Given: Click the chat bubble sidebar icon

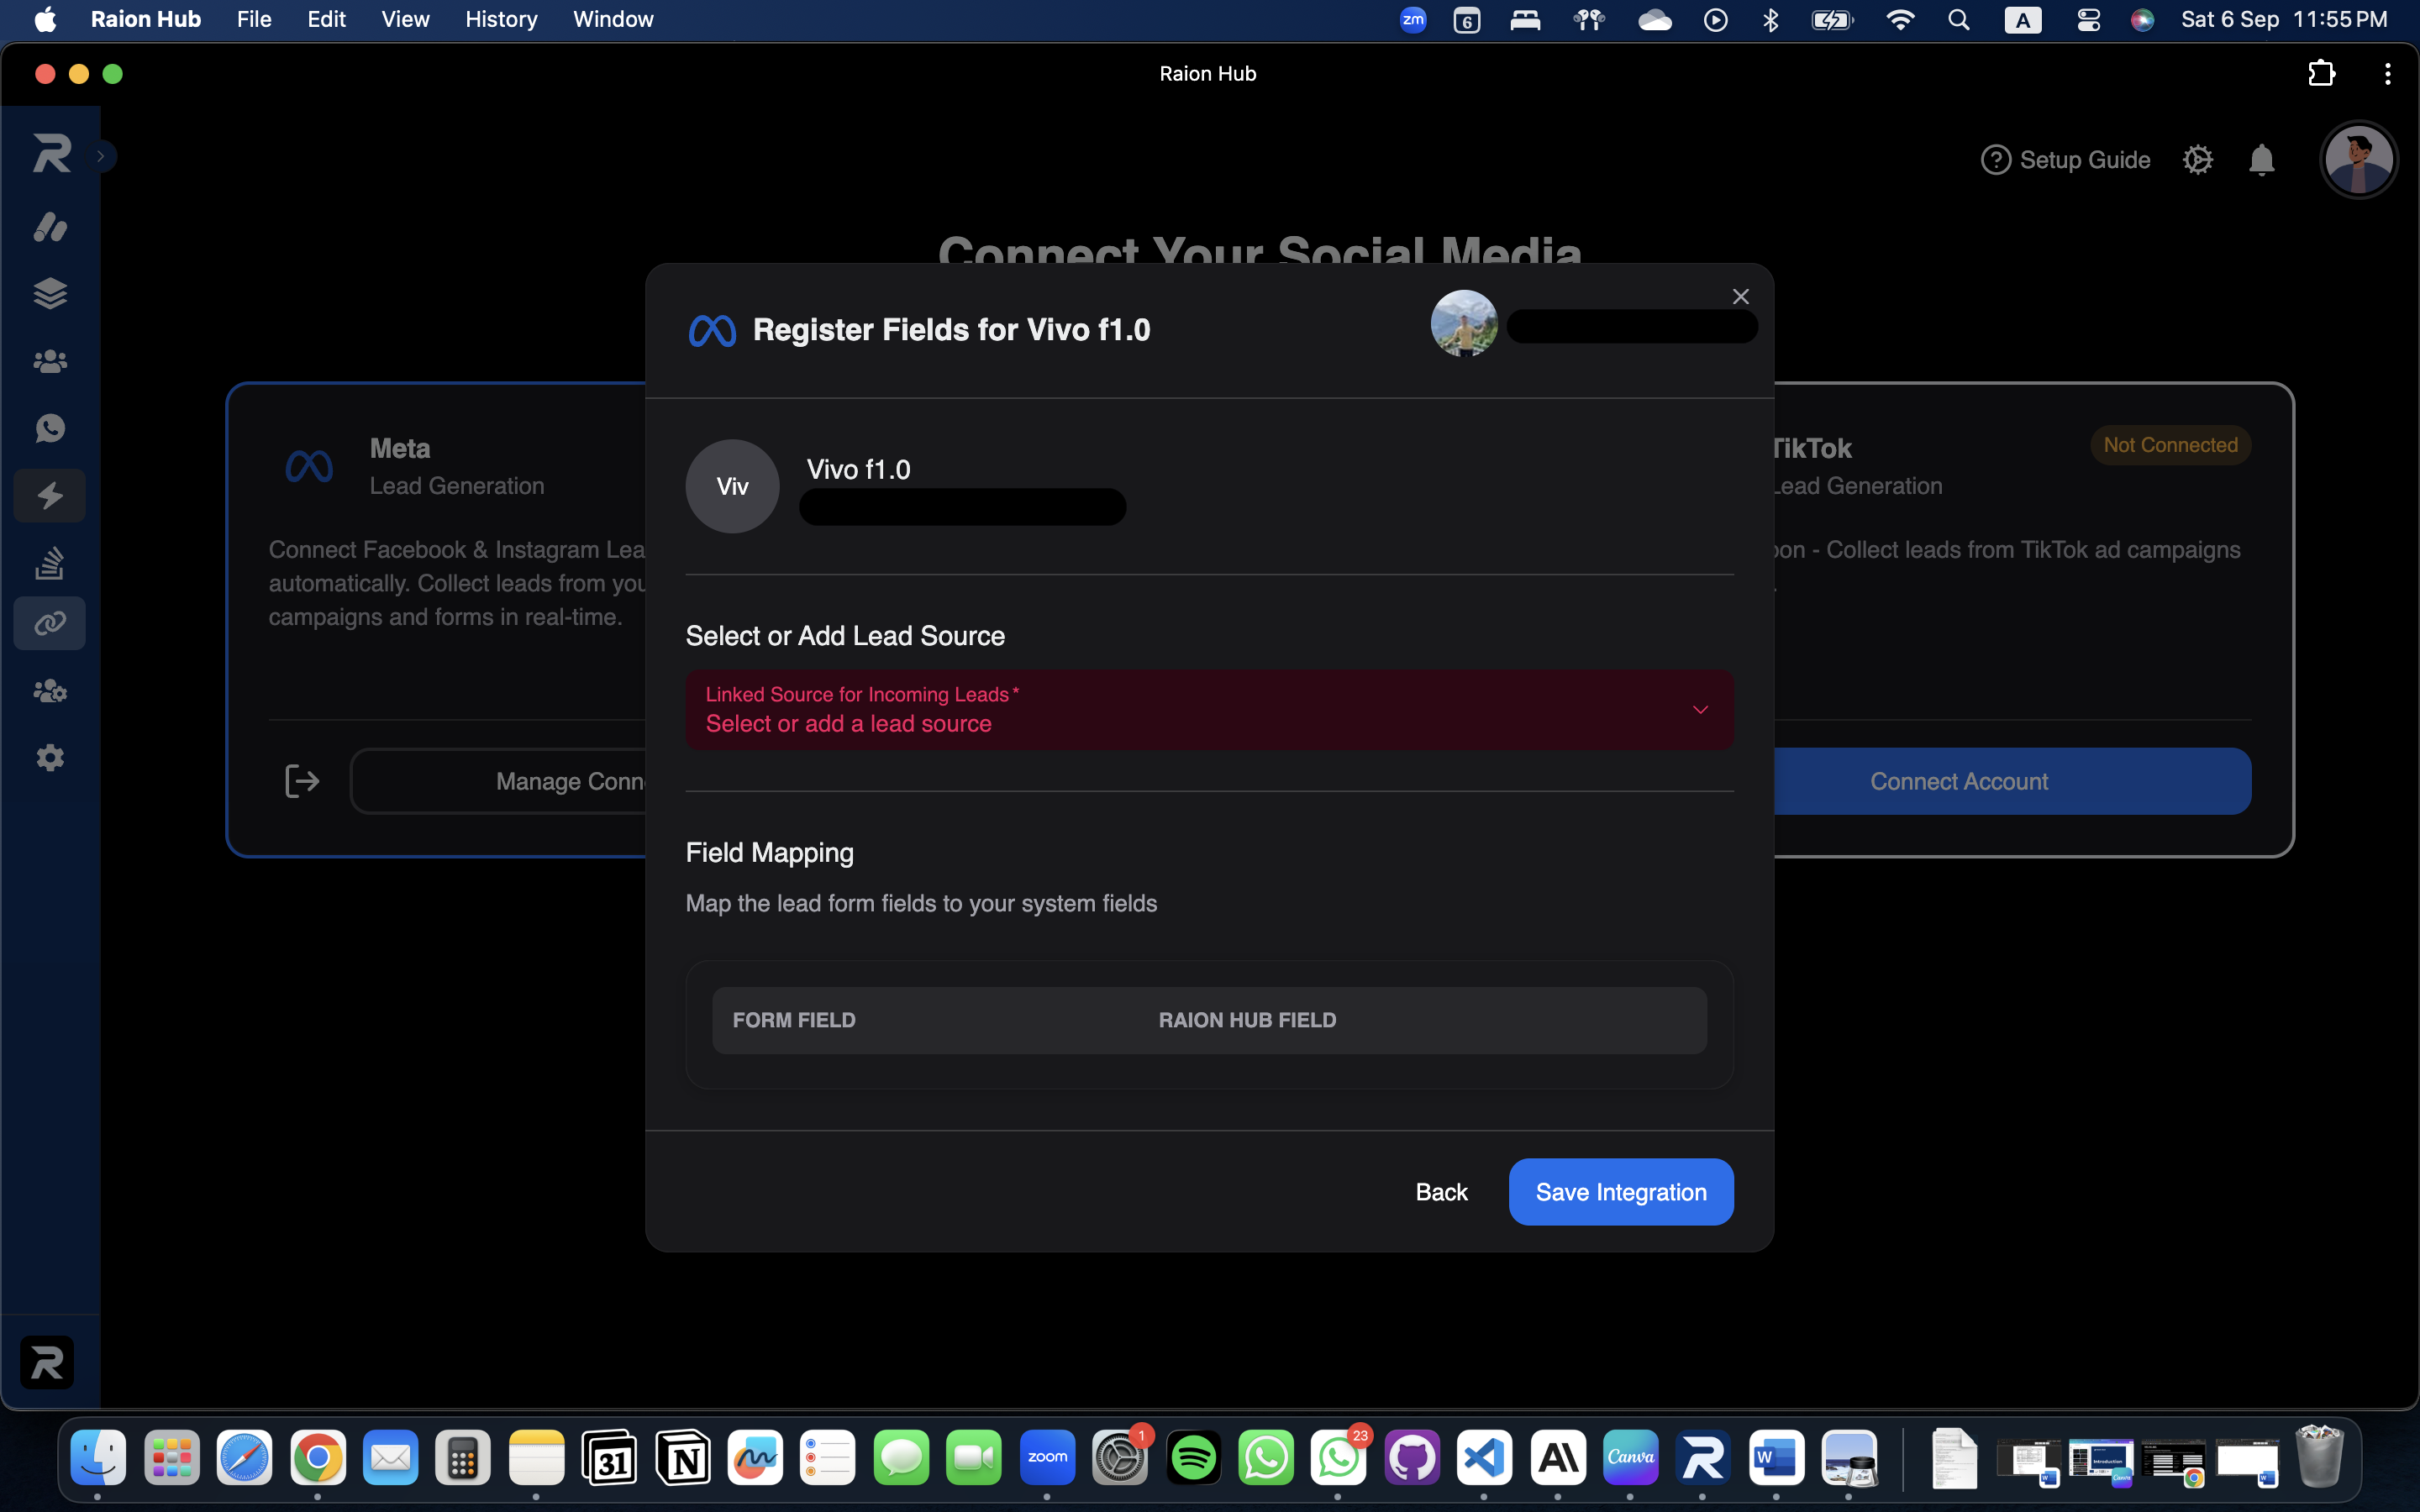Looking at the screenshot, I should tap(50, 429).
